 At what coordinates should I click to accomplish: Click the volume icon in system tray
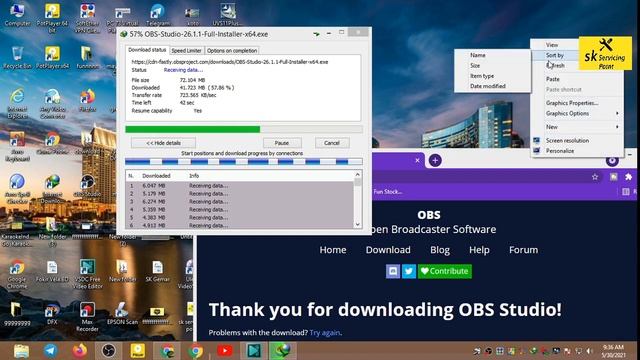click(589, 351)
